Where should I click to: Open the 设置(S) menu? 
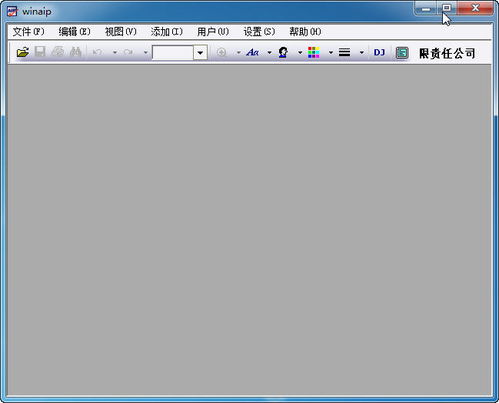(259, 32)
